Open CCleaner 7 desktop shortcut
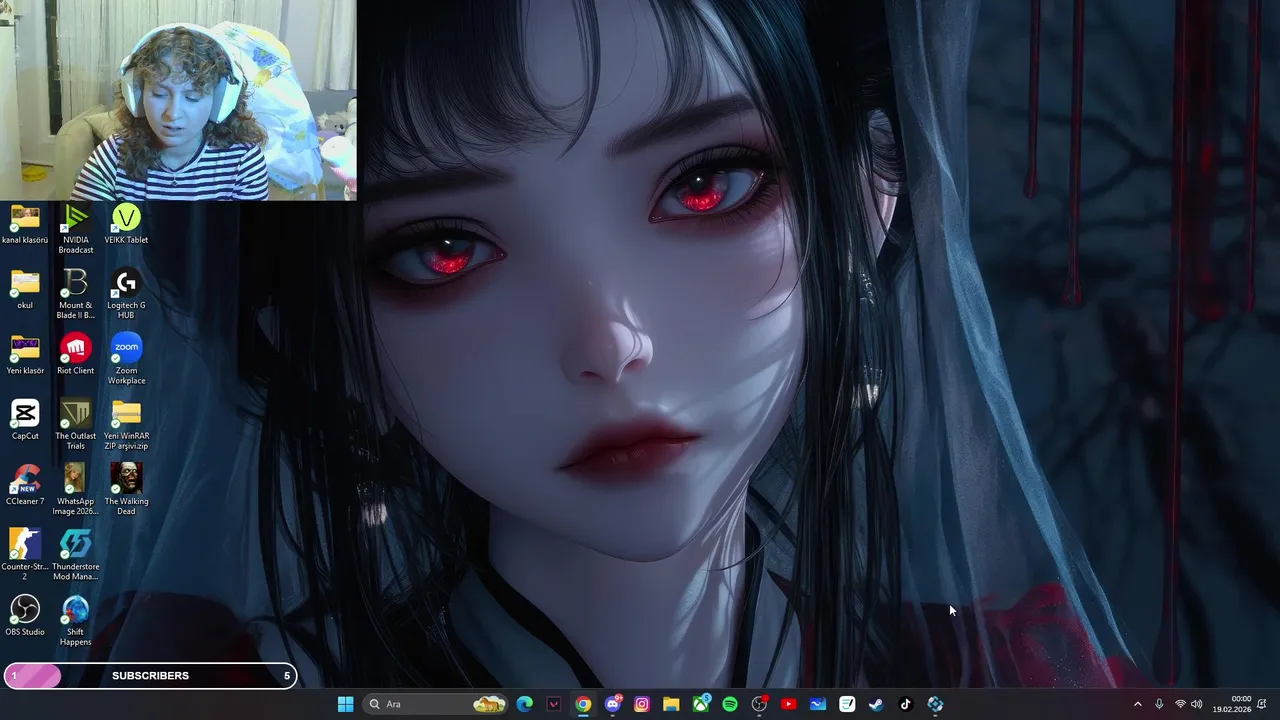Image resolution: width=1280 pixels, height=720 pixels. pos(25,486)
